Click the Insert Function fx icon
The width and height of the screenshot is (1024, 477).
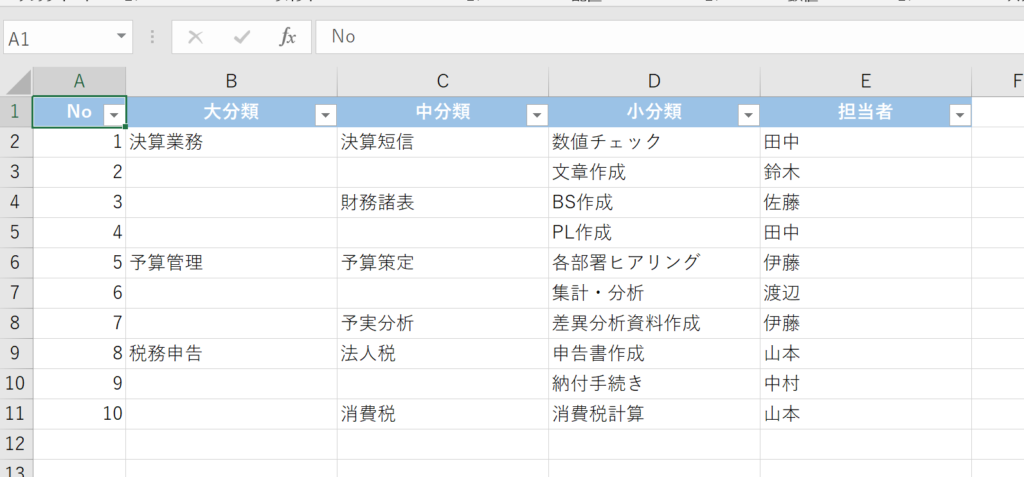click(x=287, y=37)
